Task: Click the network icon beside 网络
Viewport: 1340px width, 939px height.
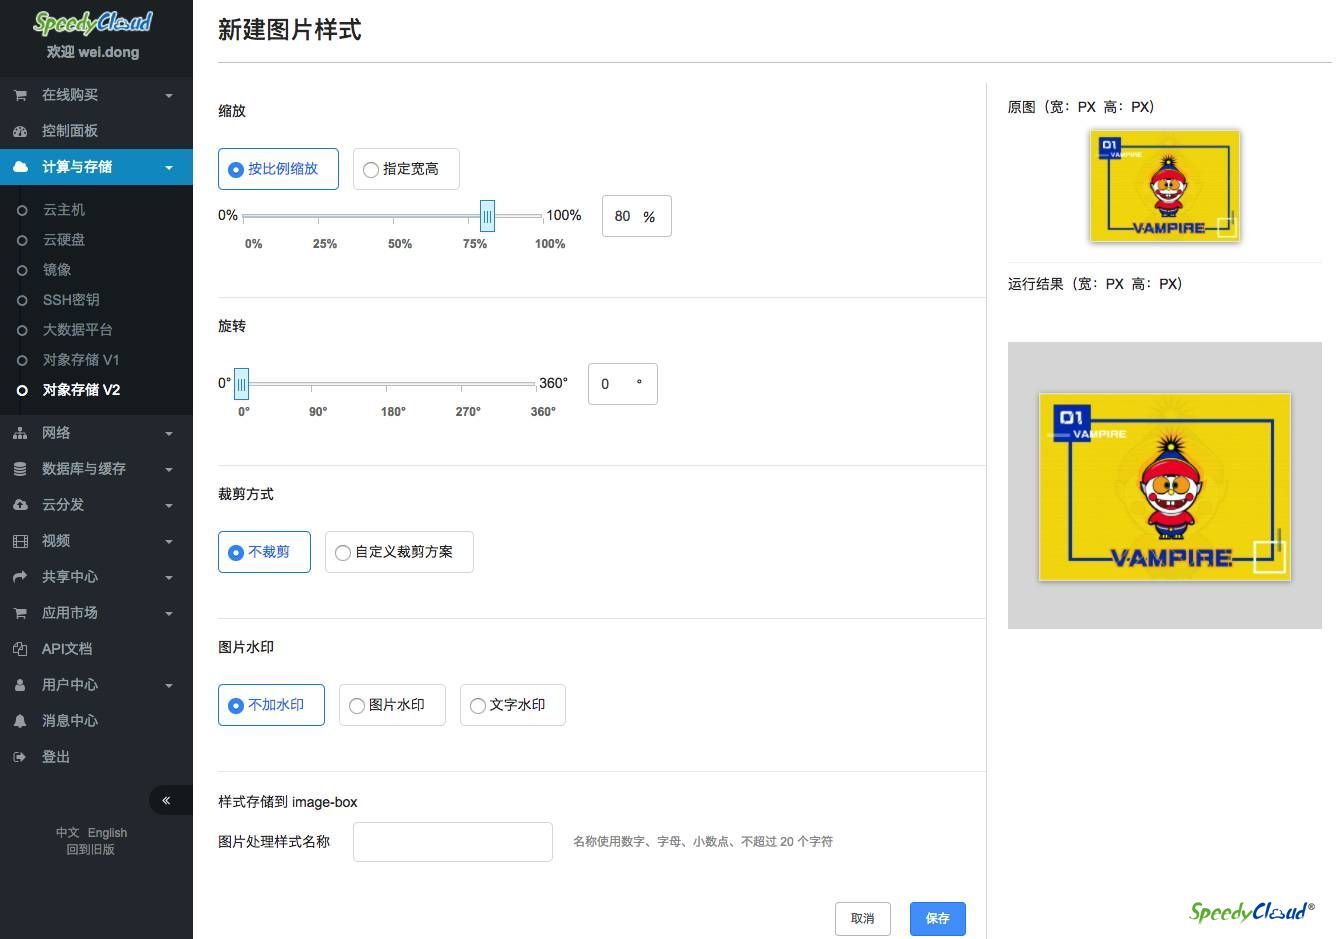Action: 20,433
